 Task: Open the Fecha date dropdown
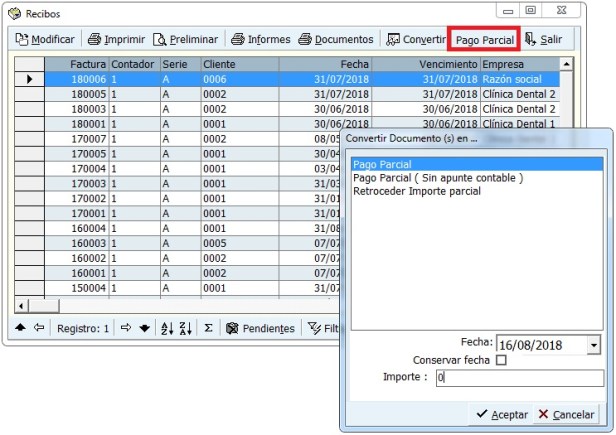point(595,345)
